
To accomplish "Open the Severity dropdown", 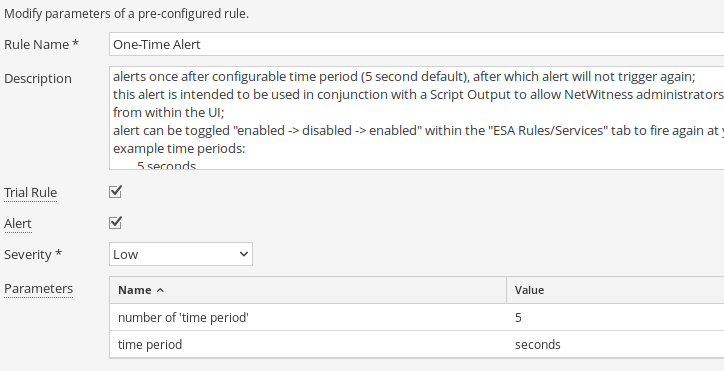I will [181, 254].
